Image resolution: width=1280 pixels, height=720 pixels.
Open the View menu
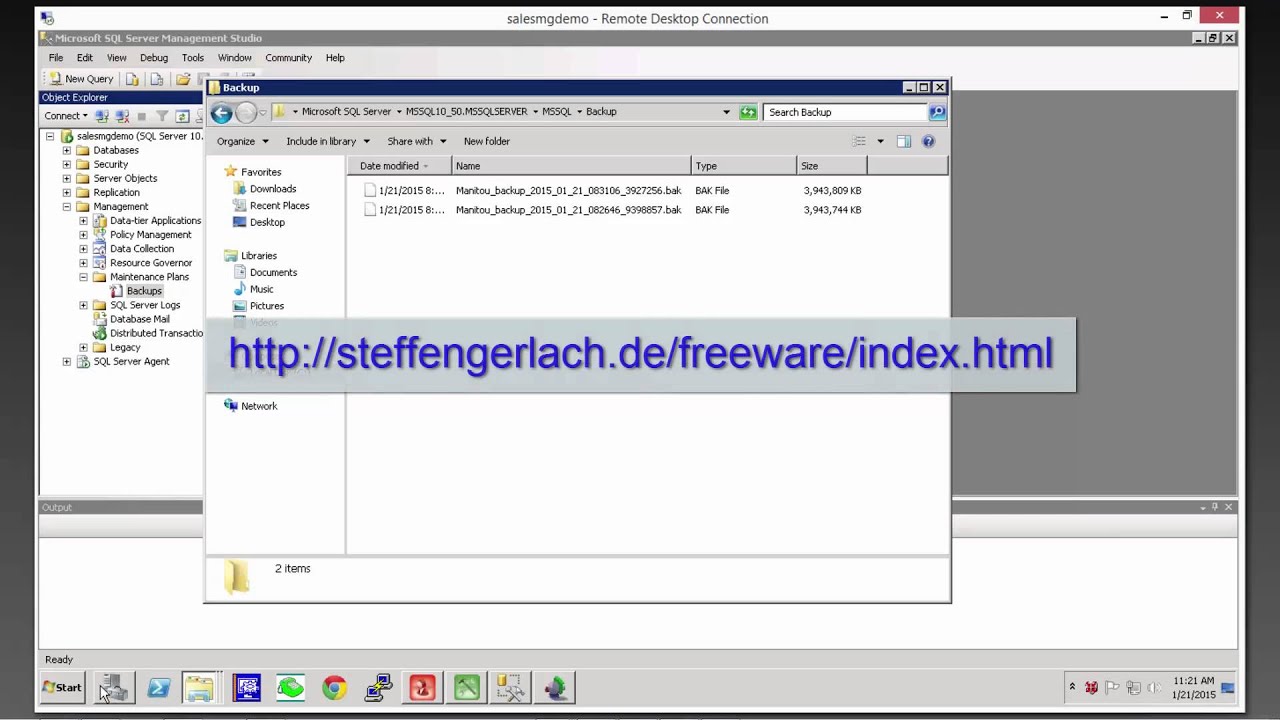pos(117,58)
